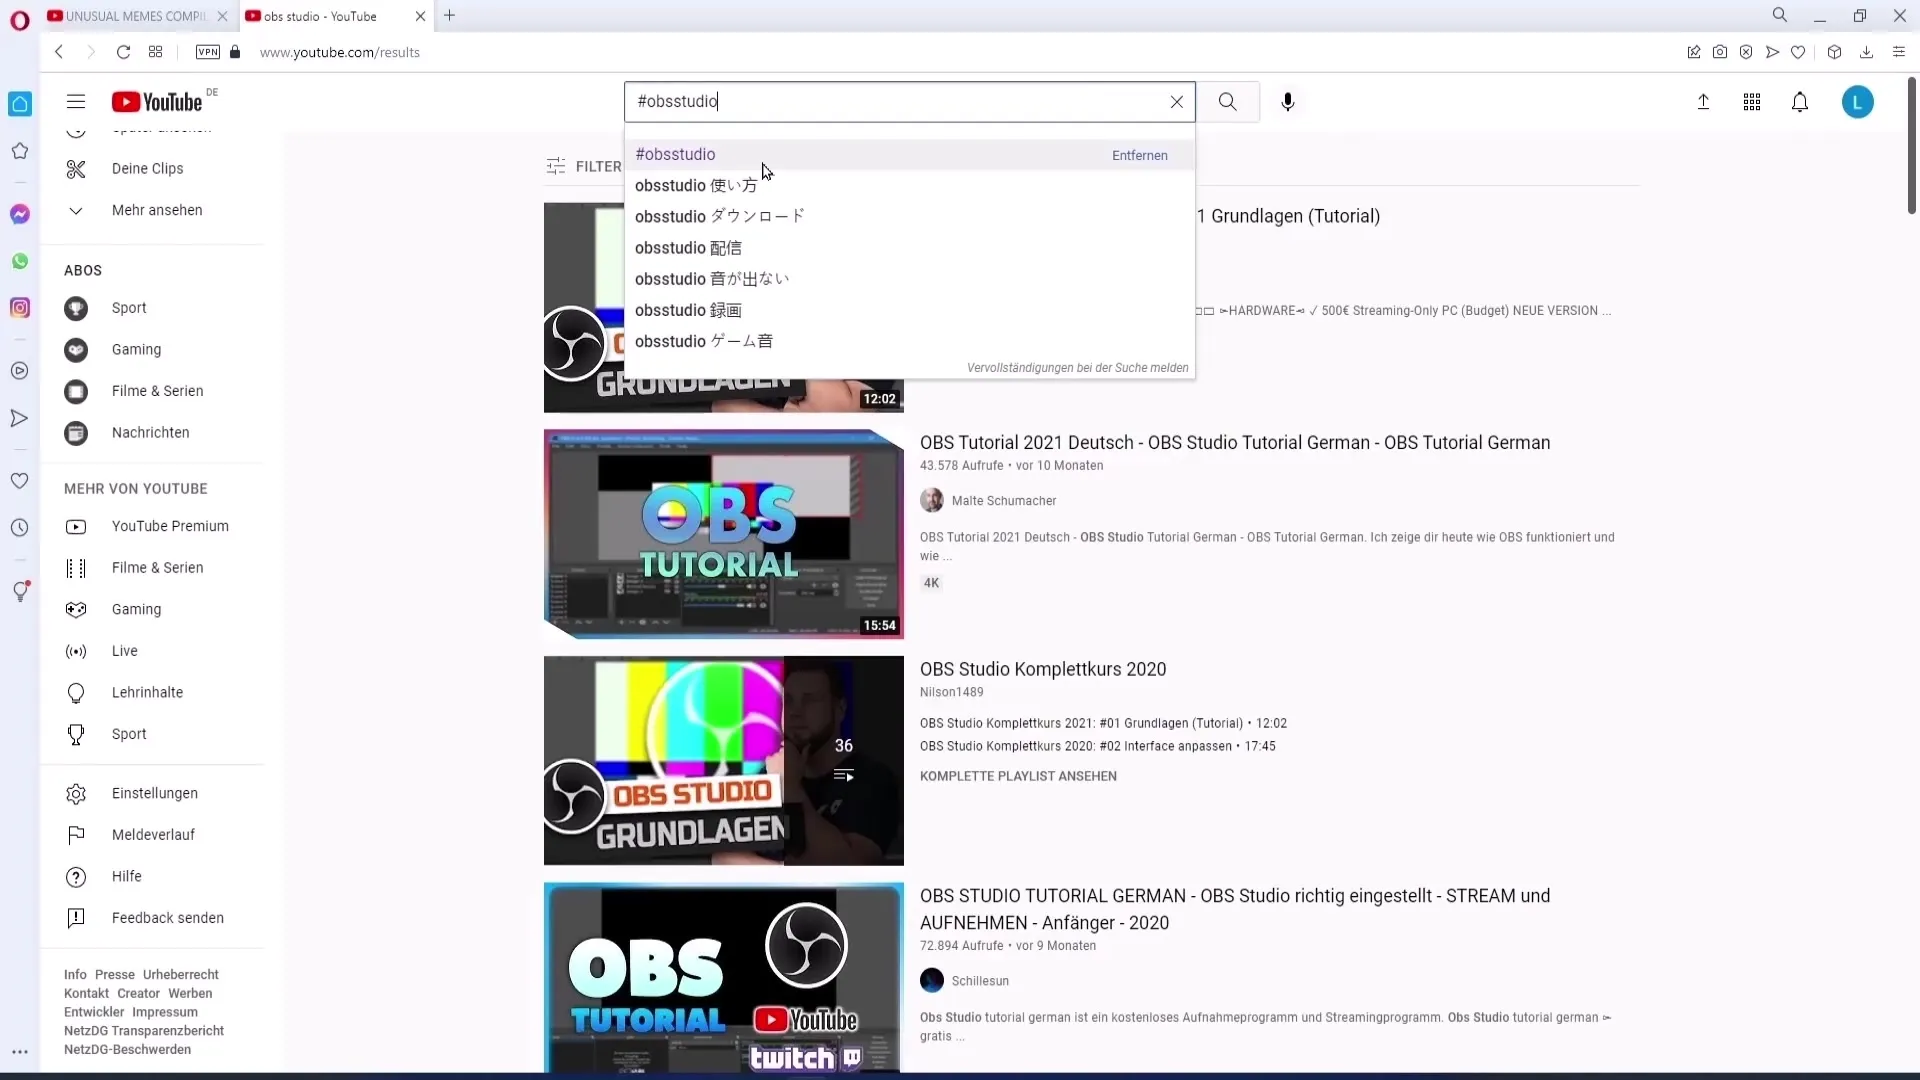Go back in browser history
Viewport: 1920px width, 1080px height.
pyautogui.click(x=59, y=52)
